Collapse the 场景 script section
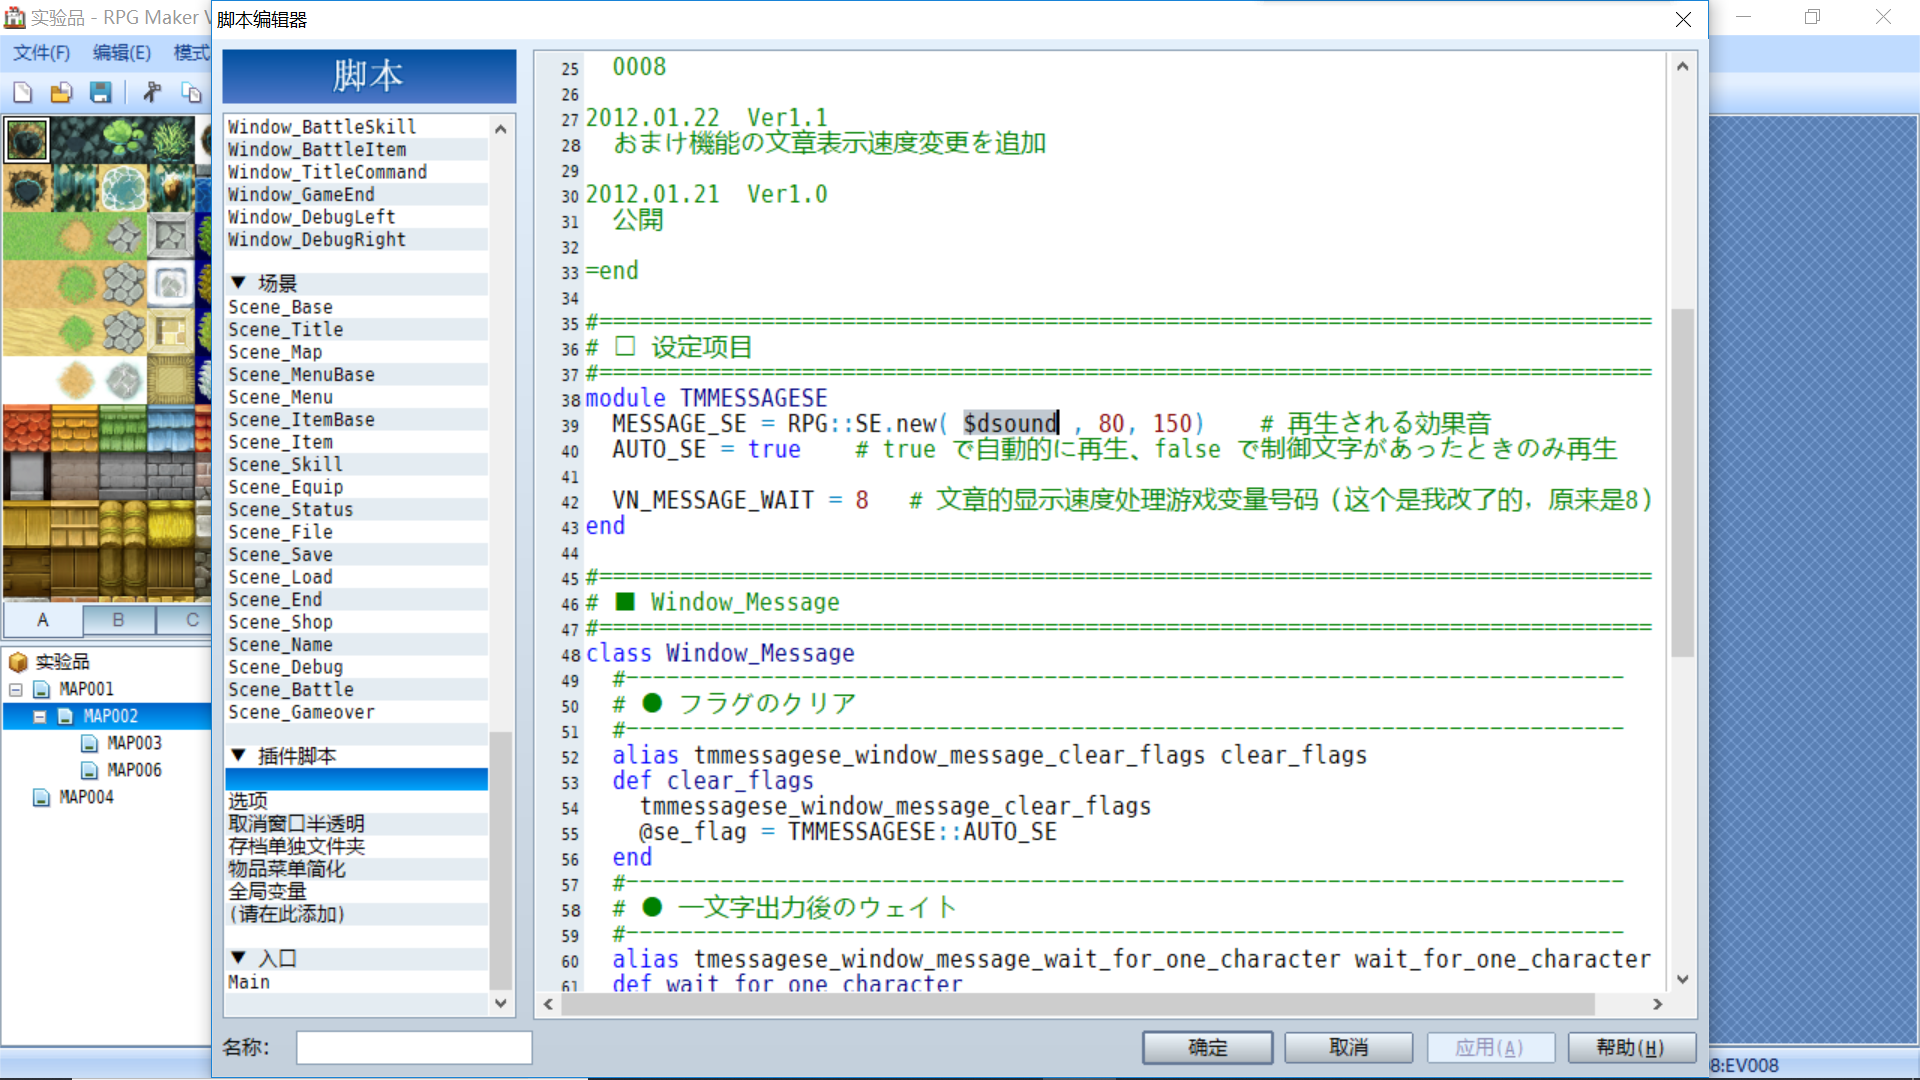 coord(238,283)
